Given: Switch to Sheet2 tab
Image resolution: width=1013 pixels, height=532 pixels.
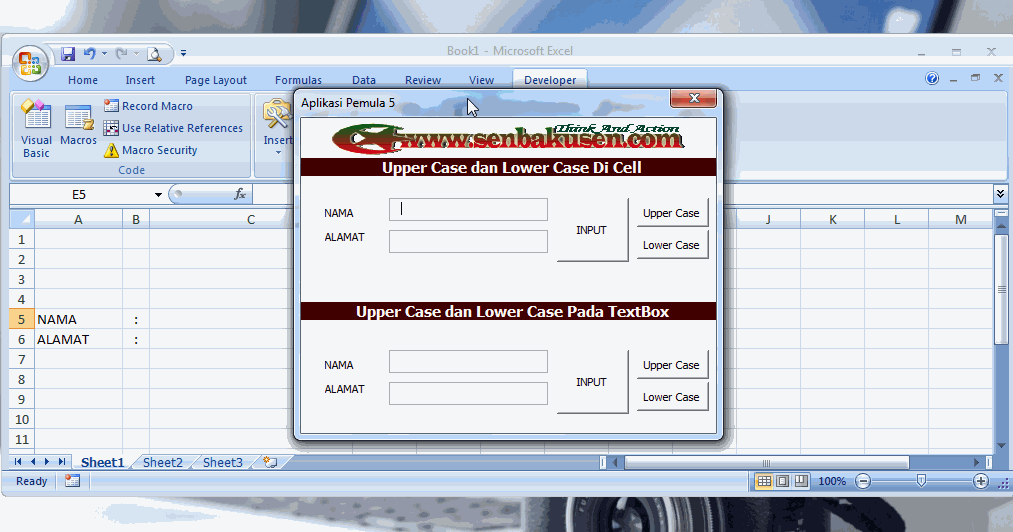Looking at the screenshot, I should pos(163,462).
